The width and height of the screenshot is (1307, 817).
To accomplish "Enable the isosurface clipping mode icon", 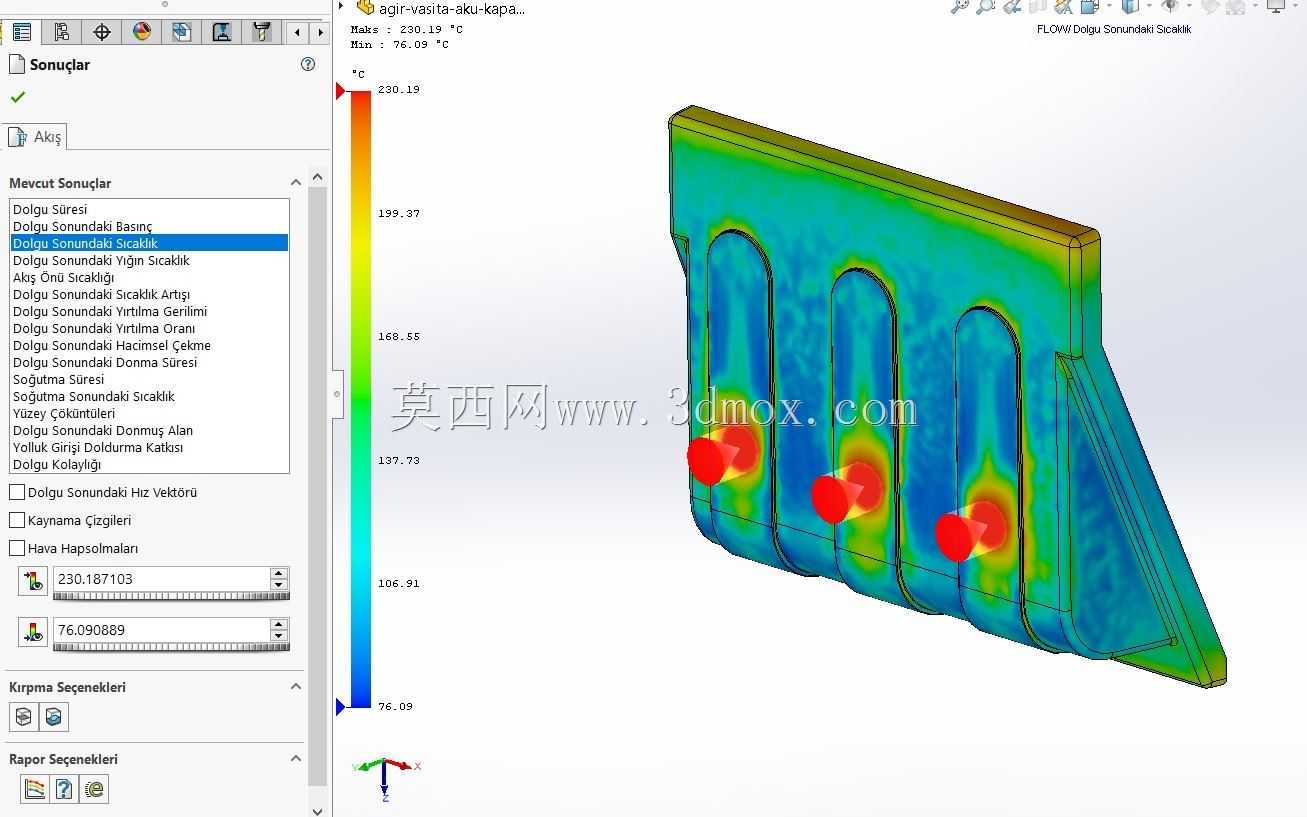I will point(54,717).
